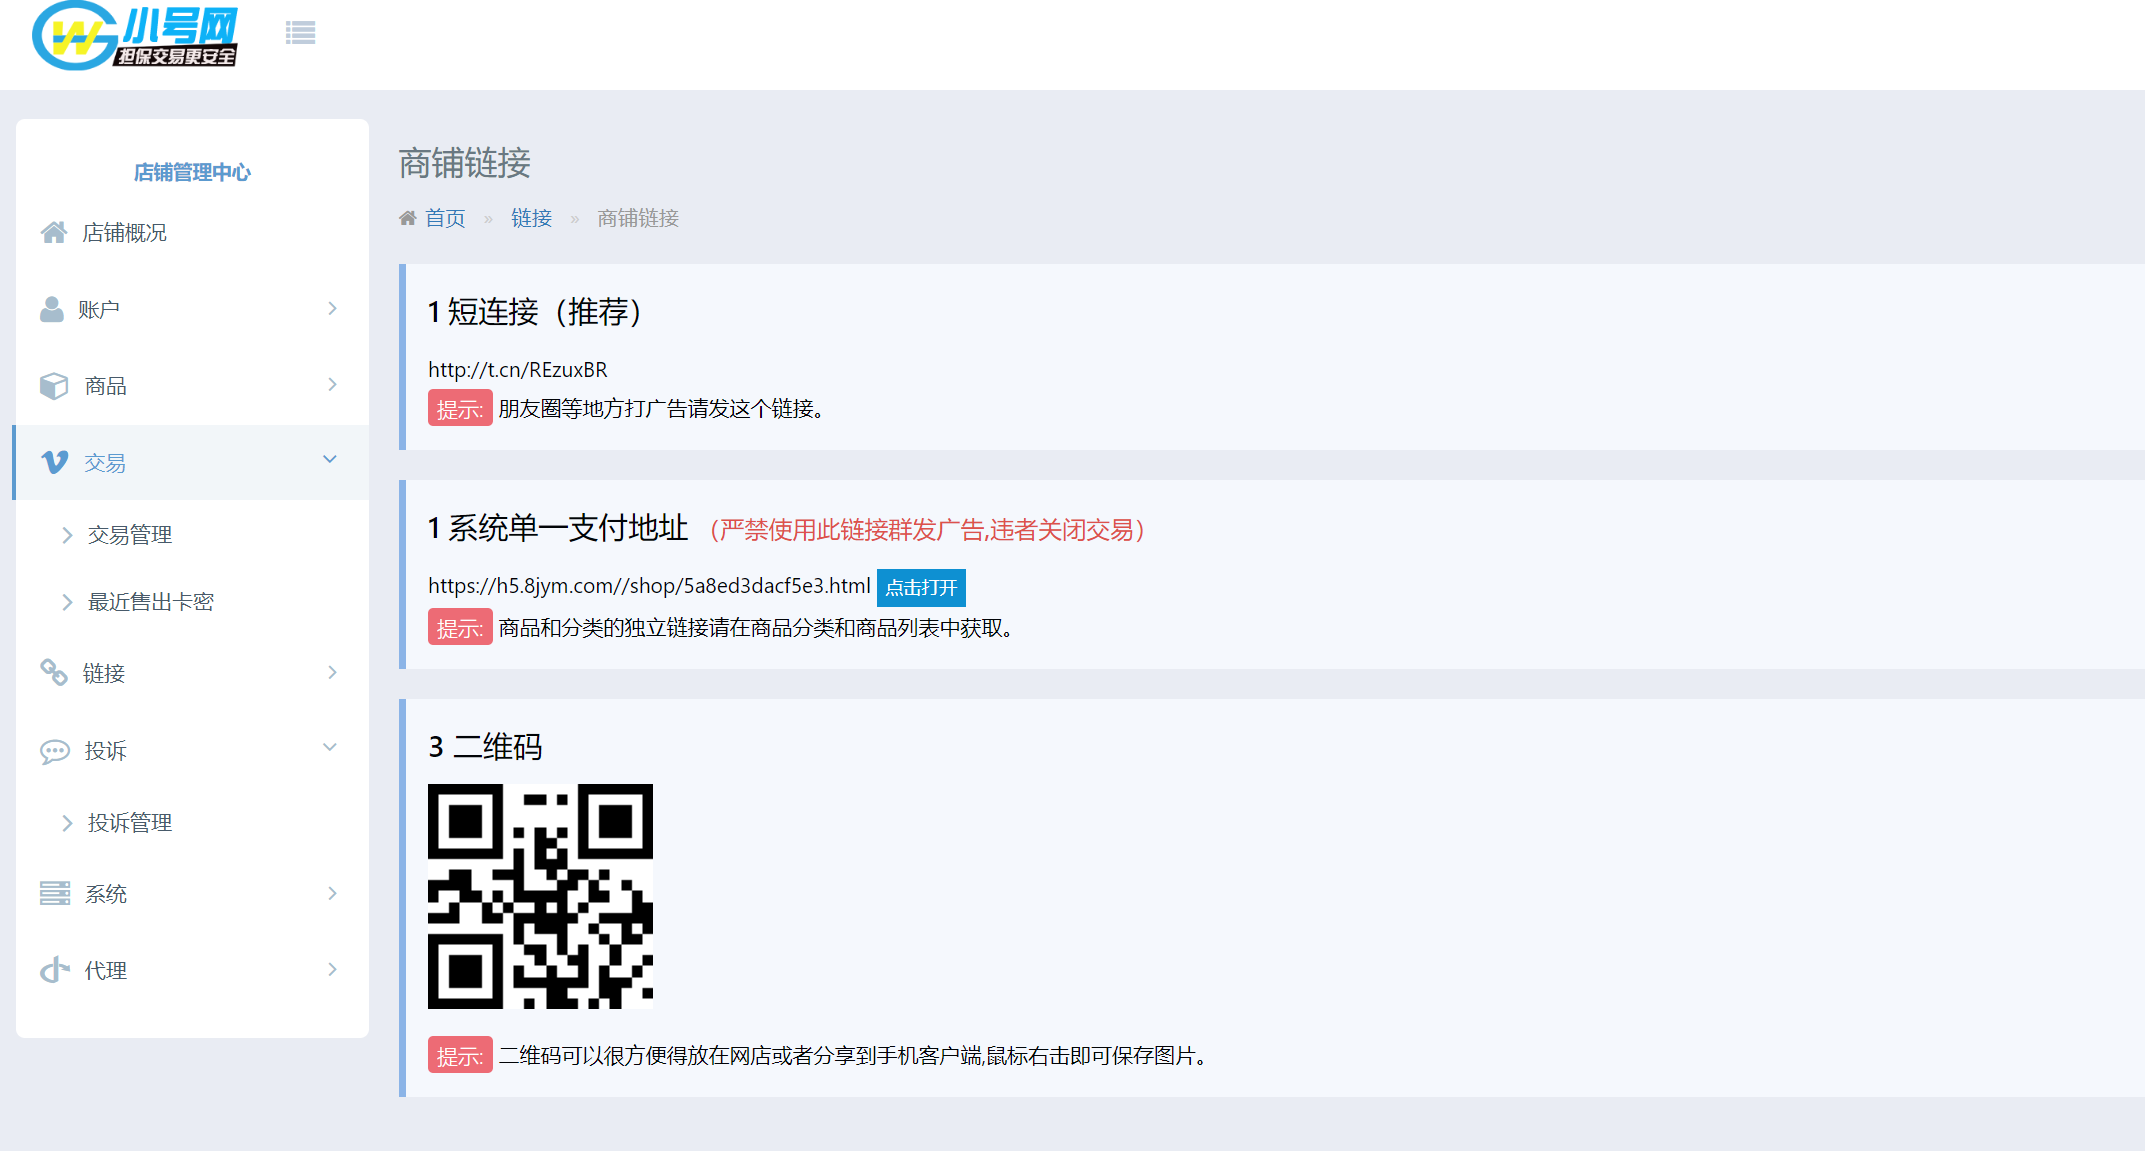
Task: Open 投诉管理 submenu item
Action: coord(130,823)
